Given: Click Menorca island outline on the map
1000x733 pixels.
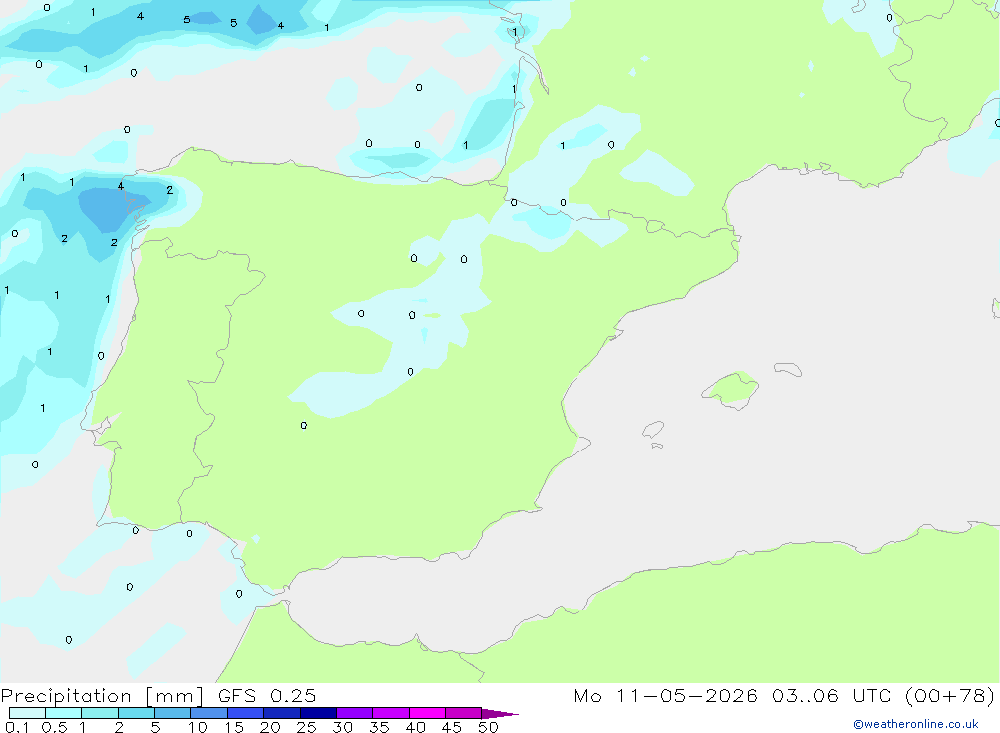Looking at the screenshot, I should (788, 369).
